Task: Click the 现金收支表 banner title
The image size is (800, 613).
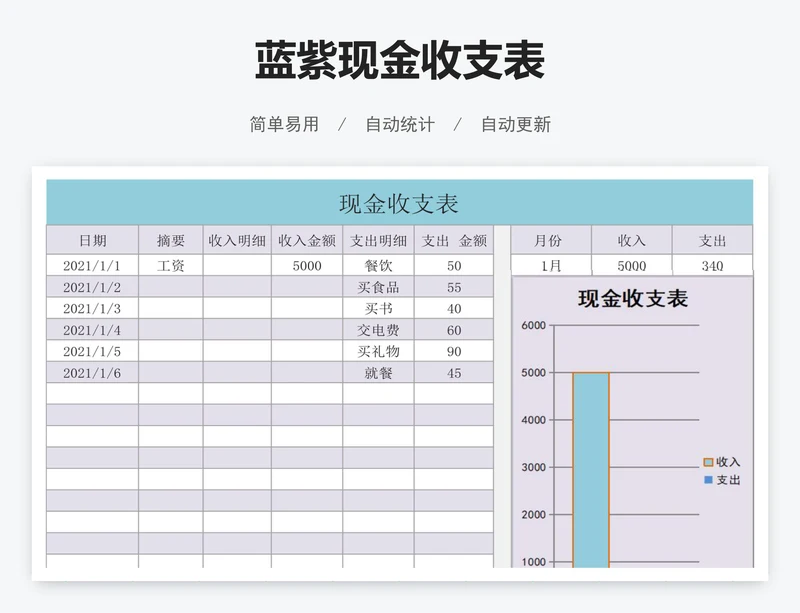Action: (x=399, y=204)
